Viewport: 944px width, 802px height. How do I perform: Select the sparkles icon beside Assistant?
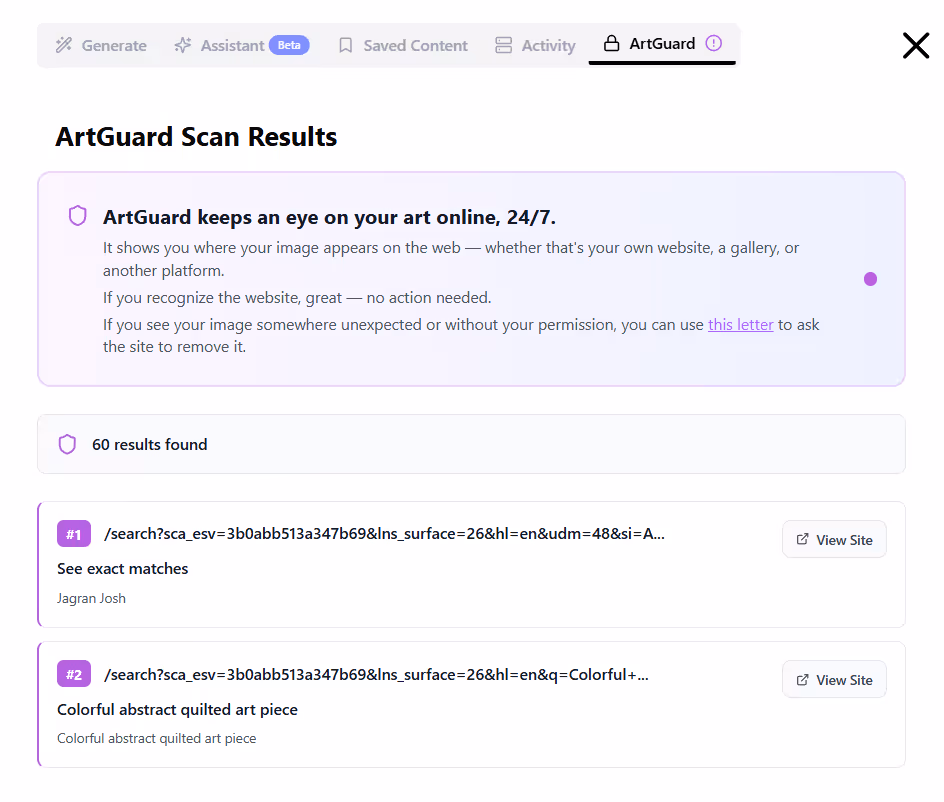pyautogui.click(x=183, y=45)
